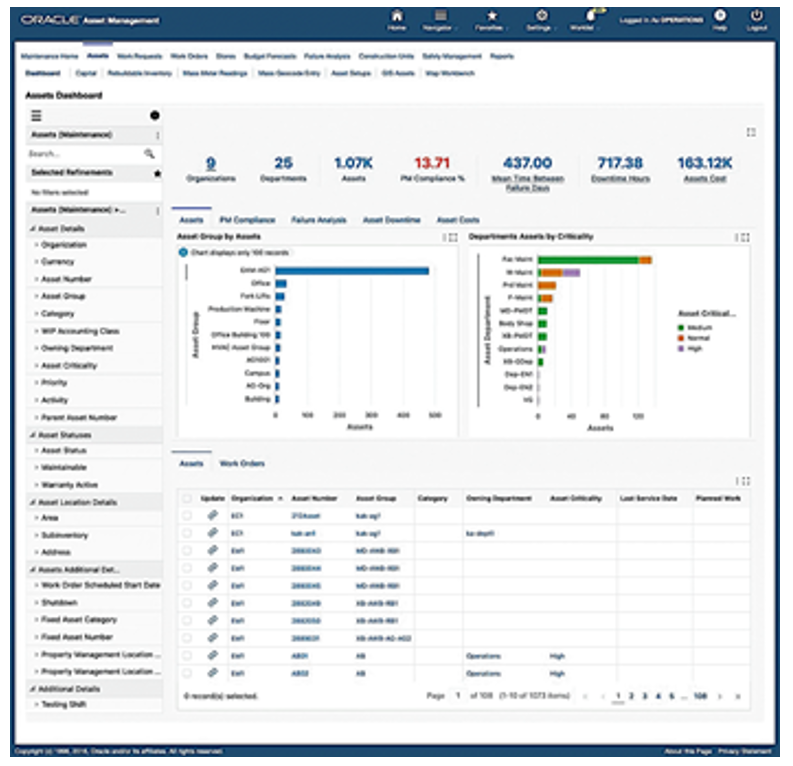Switch to the Asset Costs tab
The height and width of the screenshot is (766, 793).
458,220
